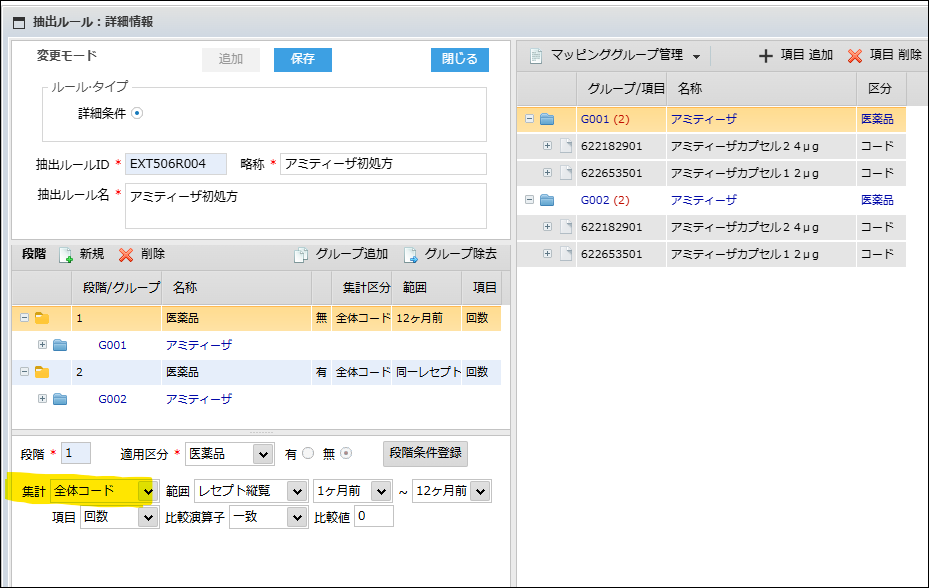This screenshot has height=588, width=929.
Task: Click the folder icon of G001 (2) group row
Action: 547,119
